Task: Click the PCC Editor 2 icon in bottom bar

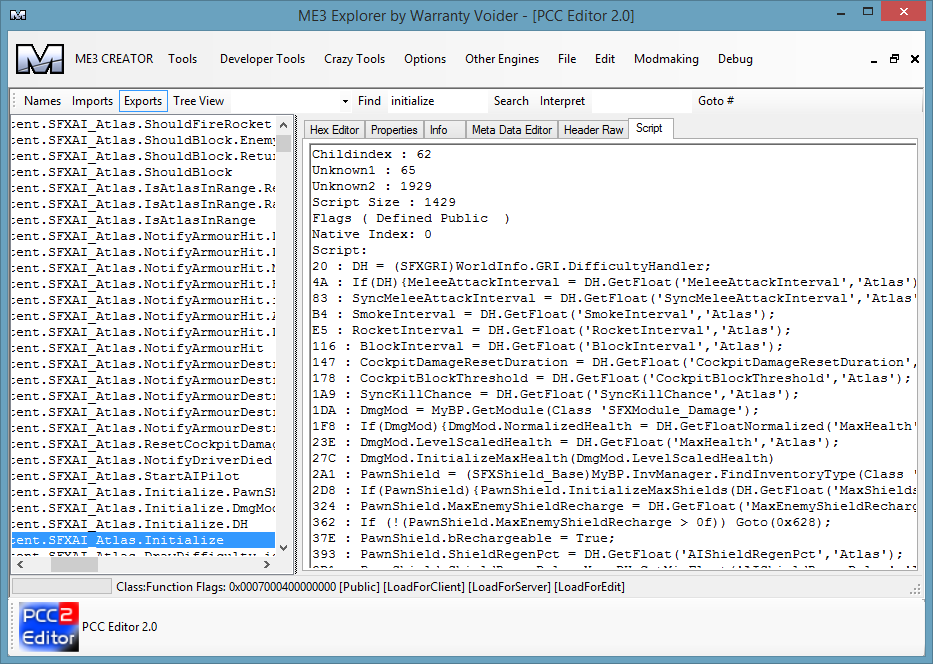Action: click(x=48, y=627)
